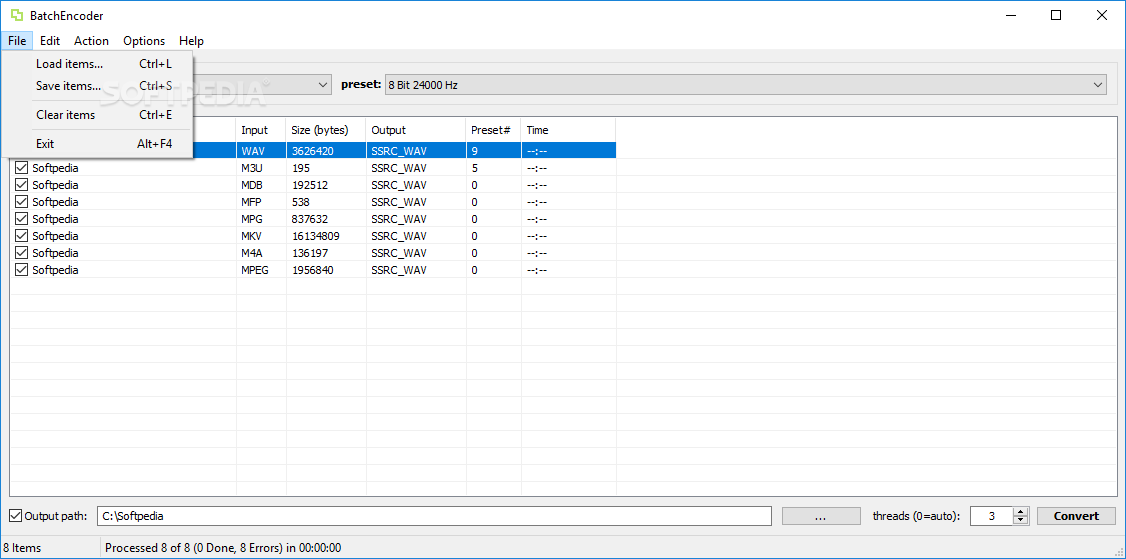
Task: Select the highlighted WAV row size 3626420
Action: [x=312, y=151]
